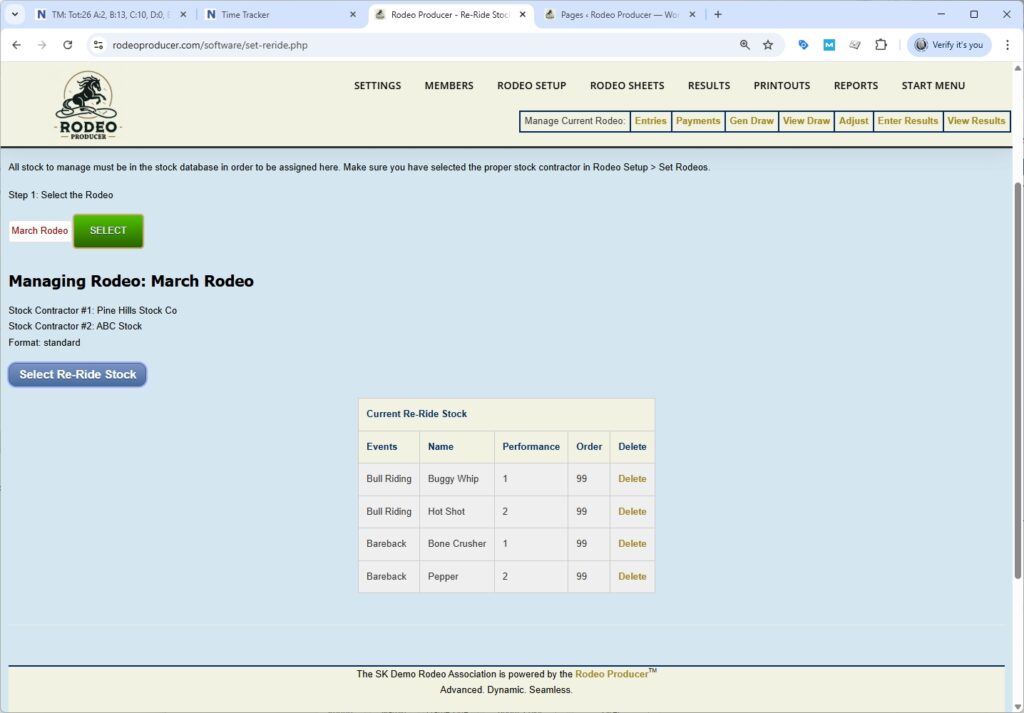
Task: Switch to the Time Tracker tab
Action: pyautogui.click(x=280, y=15)
